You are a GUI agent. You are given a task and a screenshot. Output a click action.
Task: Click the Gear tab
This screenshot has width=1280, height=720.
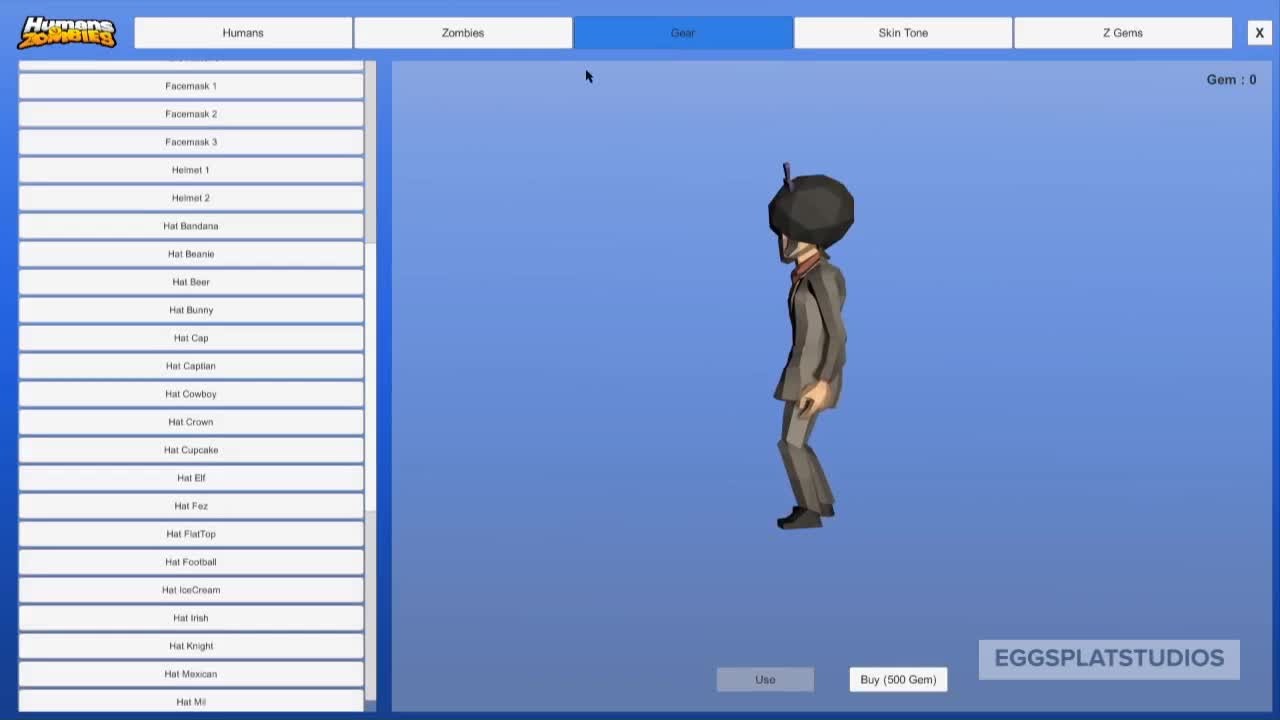pos(683,33)
